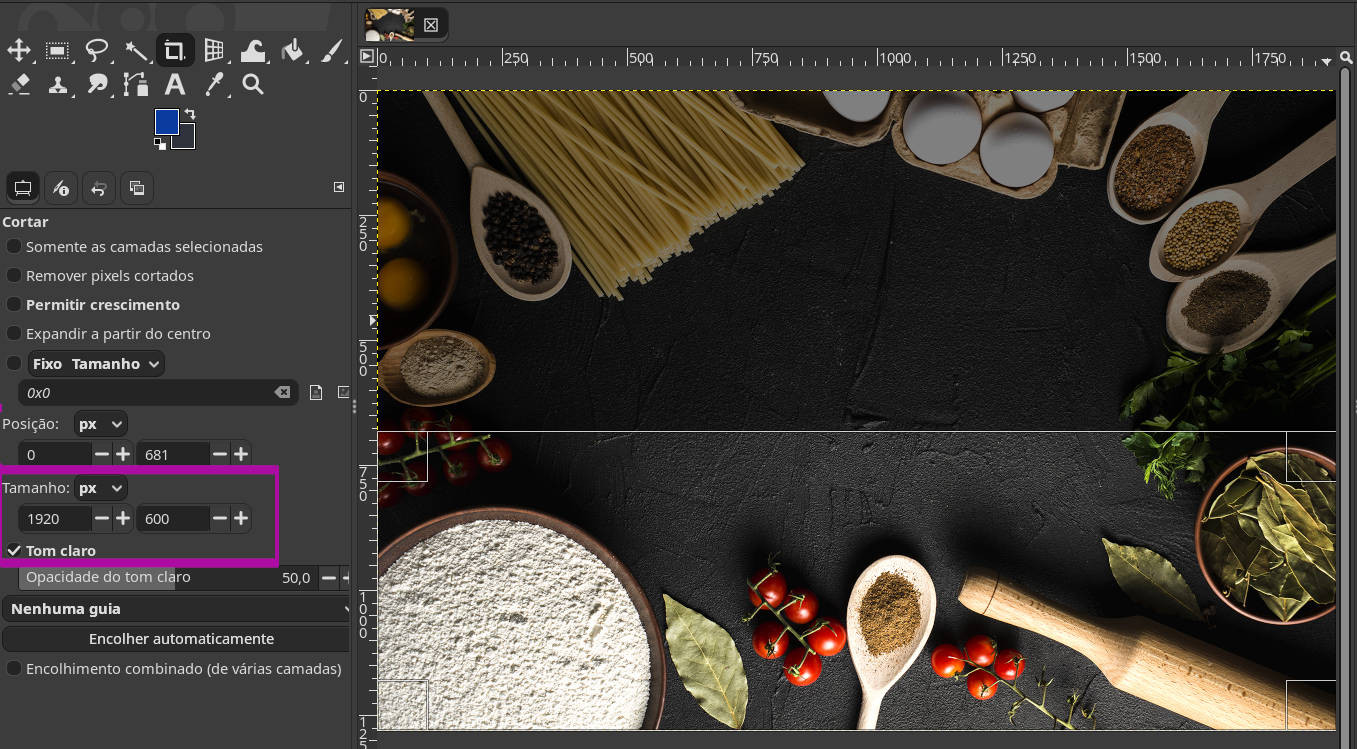This screenshot has width=1357, height=749.
Task: Select the Smudge tool
Action: point(97,85)
